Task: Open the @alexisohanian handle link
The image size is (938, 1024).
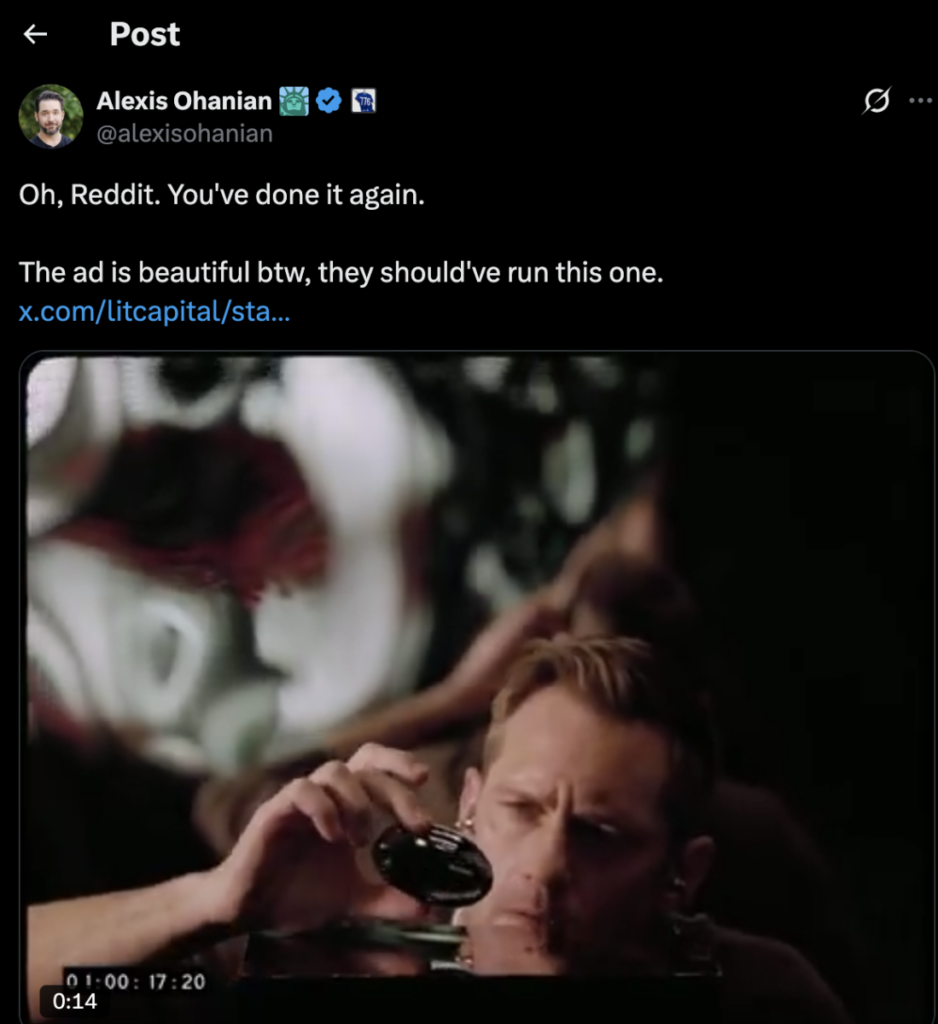Action: [x=184, y=133]
